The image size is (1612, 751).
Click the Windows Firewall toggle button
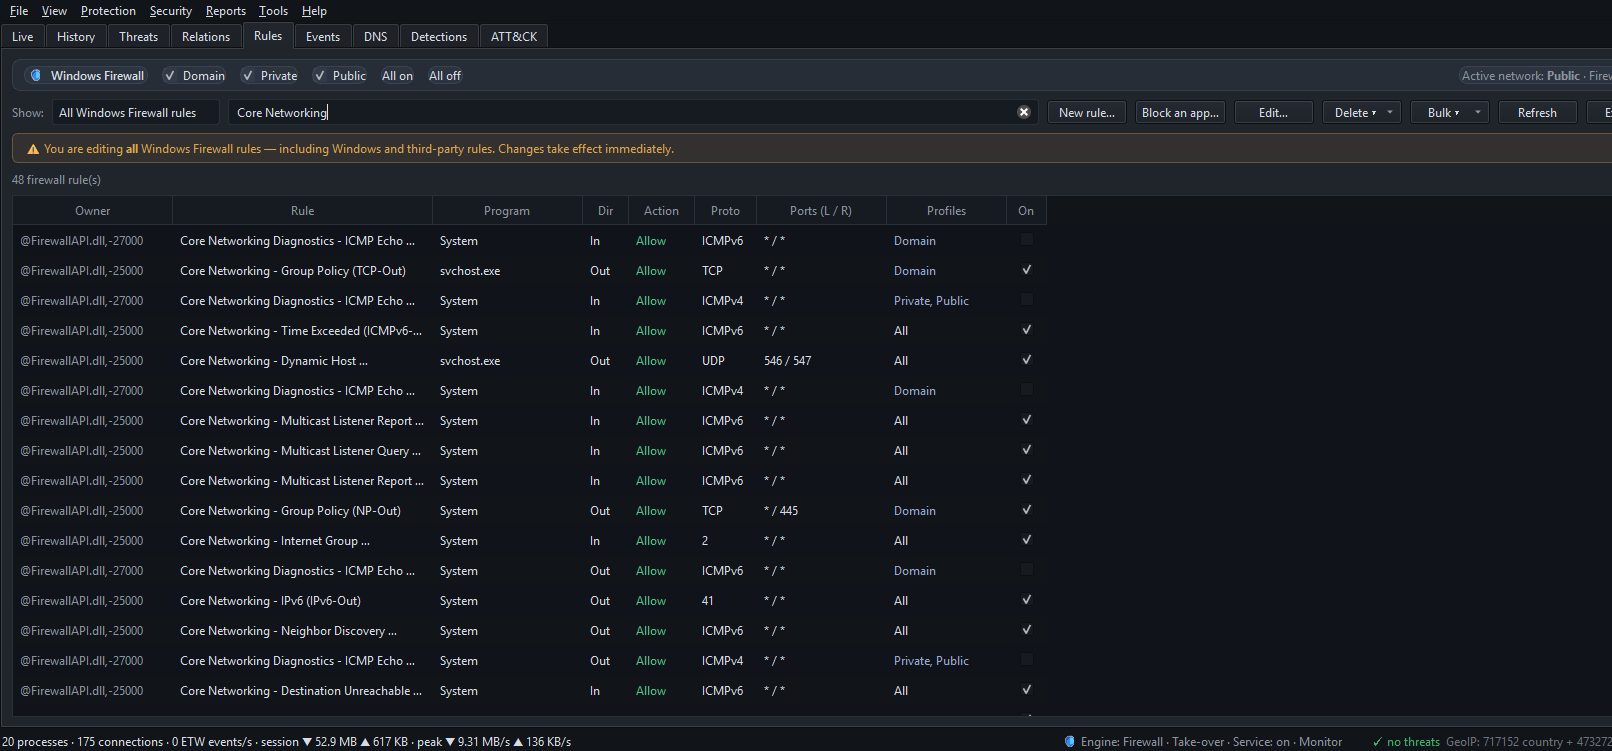(88, 76)
